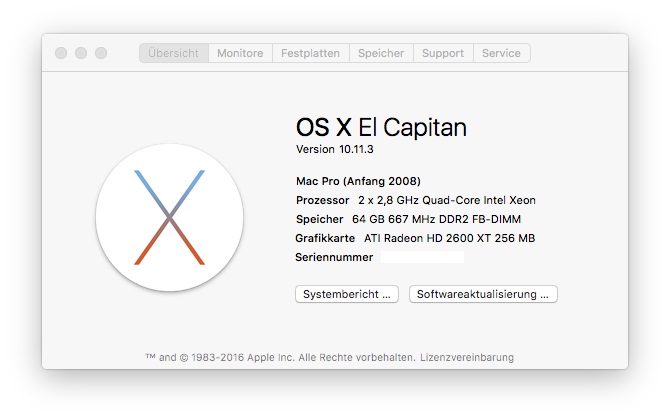Select the Festplatten tab

[x=310, y=53]
